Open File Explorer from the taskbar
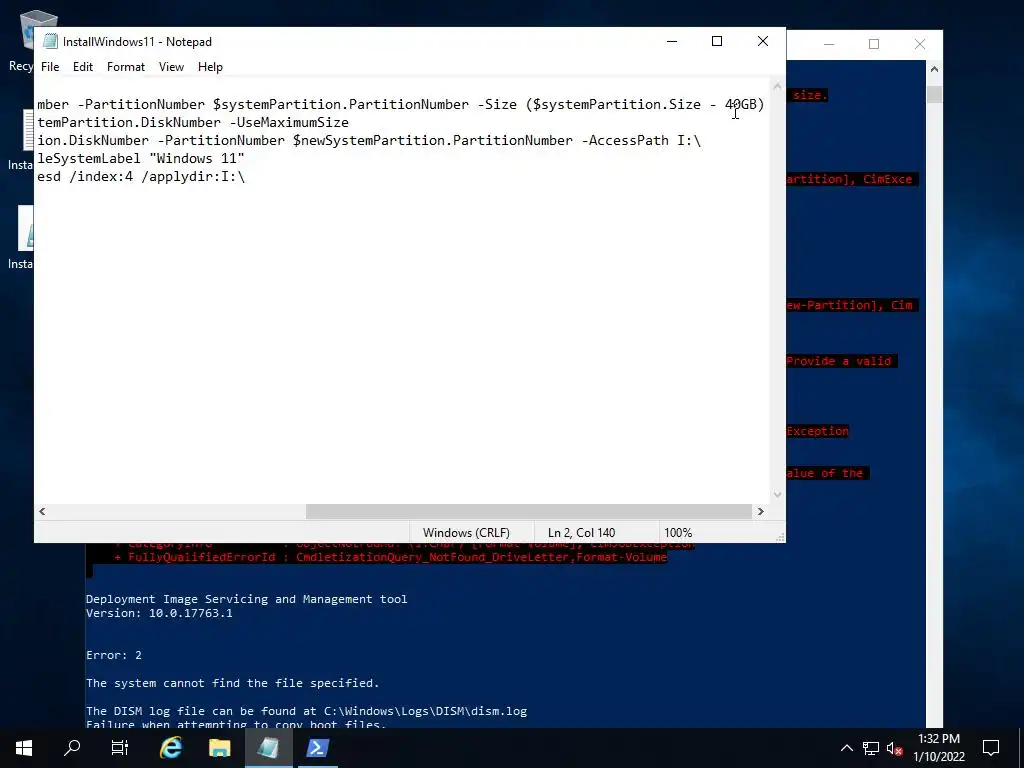Screen dimensions: 1024x768 coord(219,748)
